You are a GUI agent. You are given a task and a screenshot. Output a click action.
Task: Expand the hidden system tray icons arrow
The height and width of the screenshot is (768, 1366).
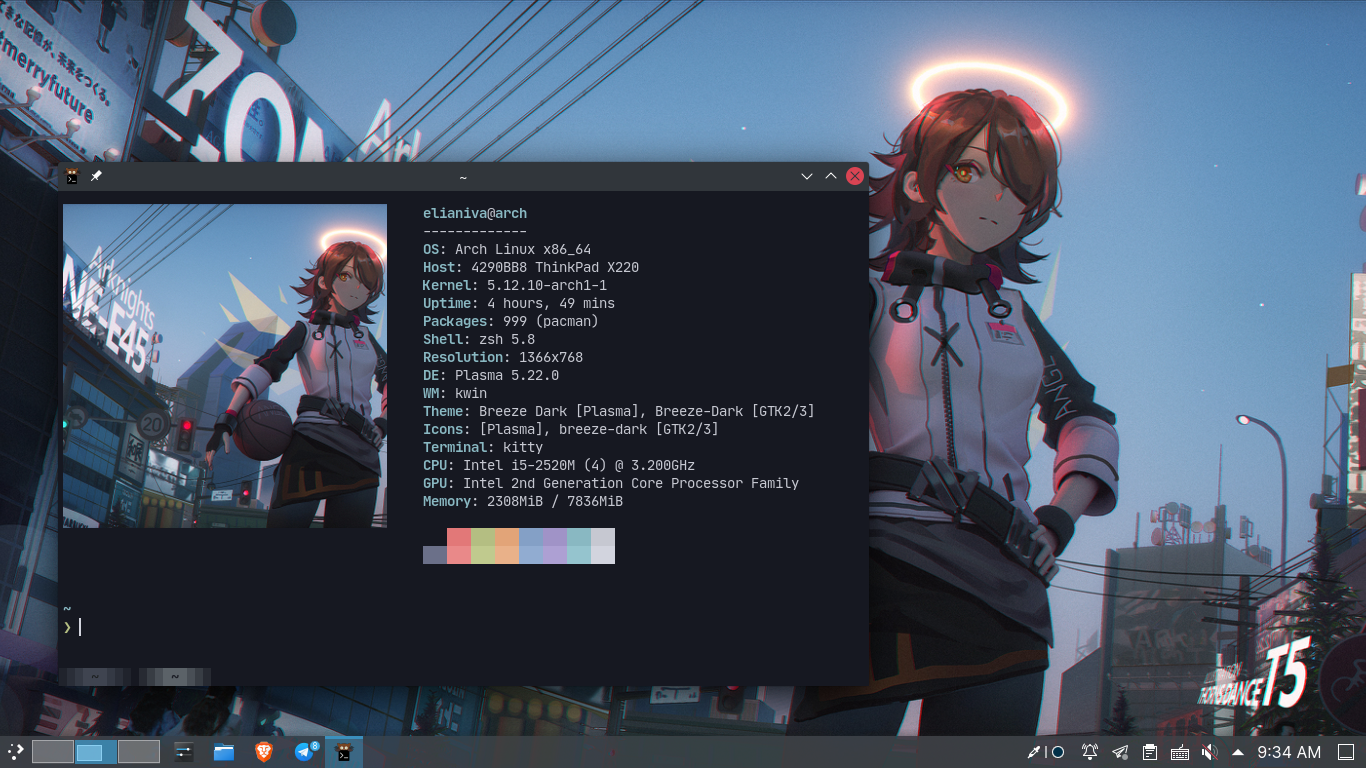pos(1238,752)
